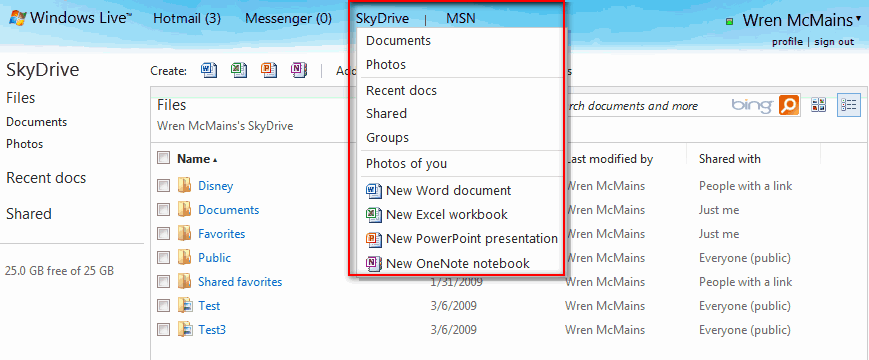The image size is (869, 360).
Task: Click the profile link
Action: tap(787, 42)
